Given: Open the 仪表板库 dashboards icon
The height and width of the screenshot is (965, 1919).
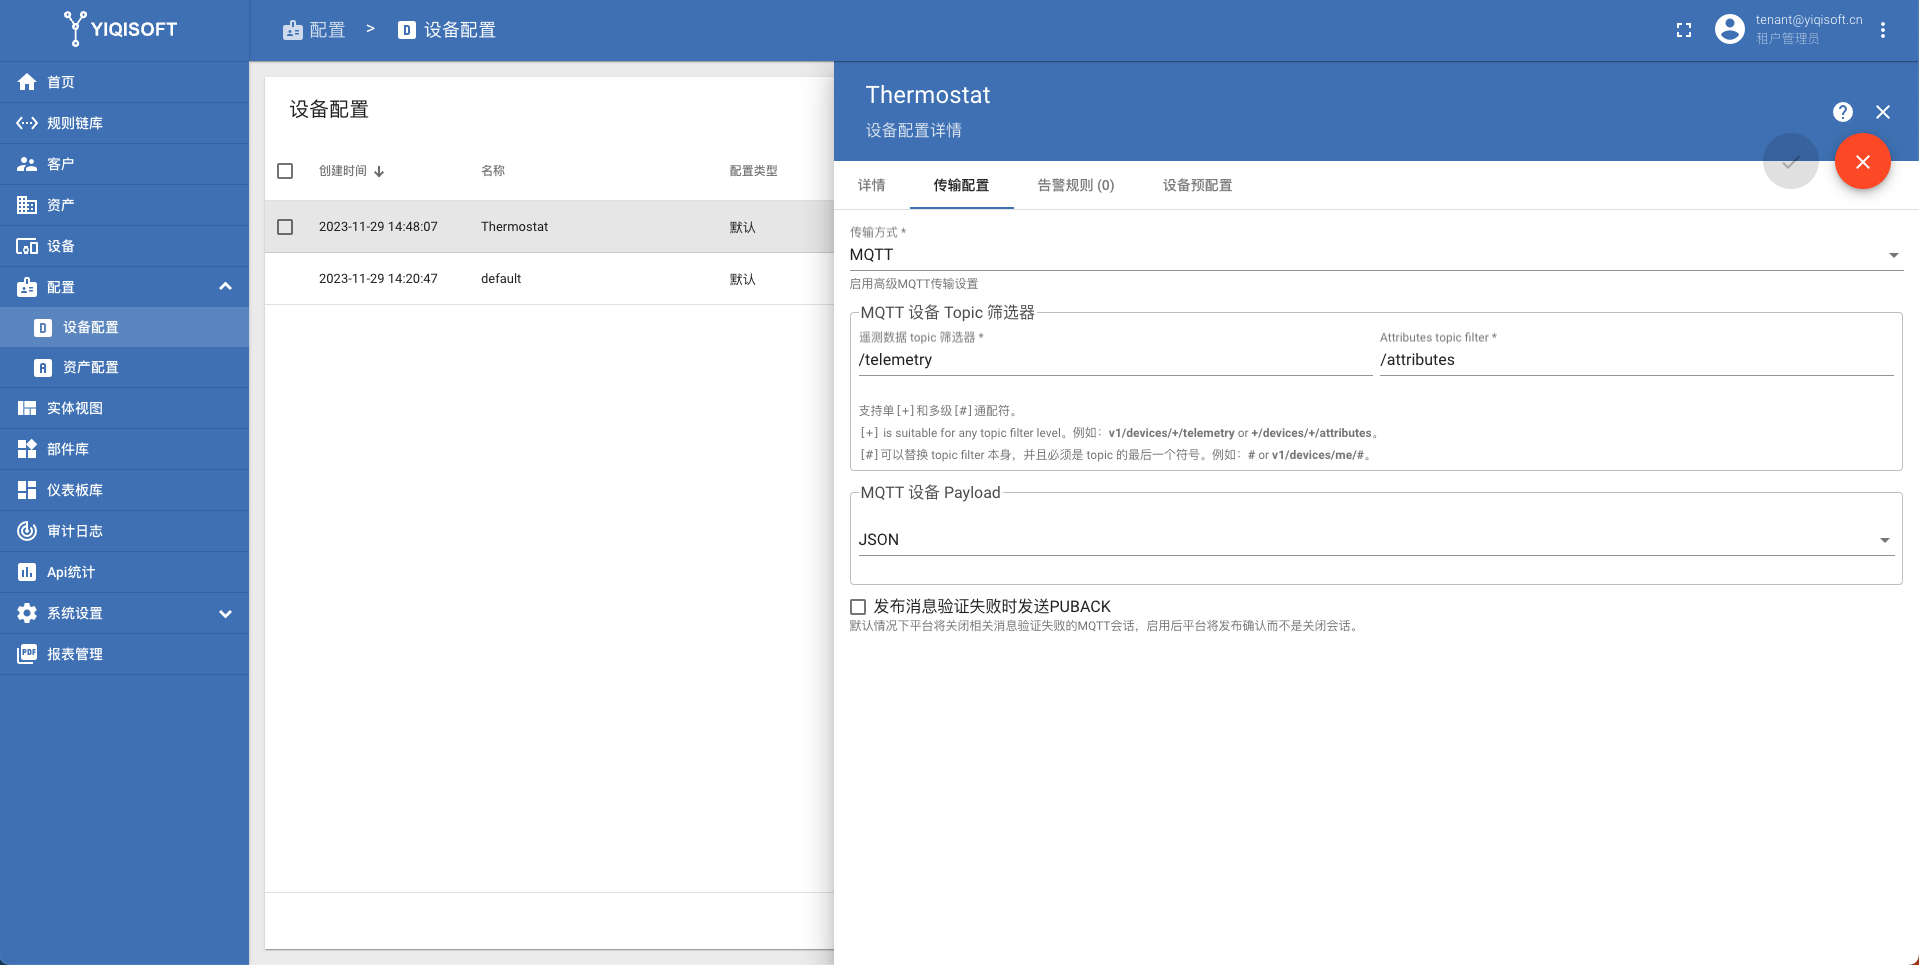Looking at the screenshot, I should click(27, 490).
